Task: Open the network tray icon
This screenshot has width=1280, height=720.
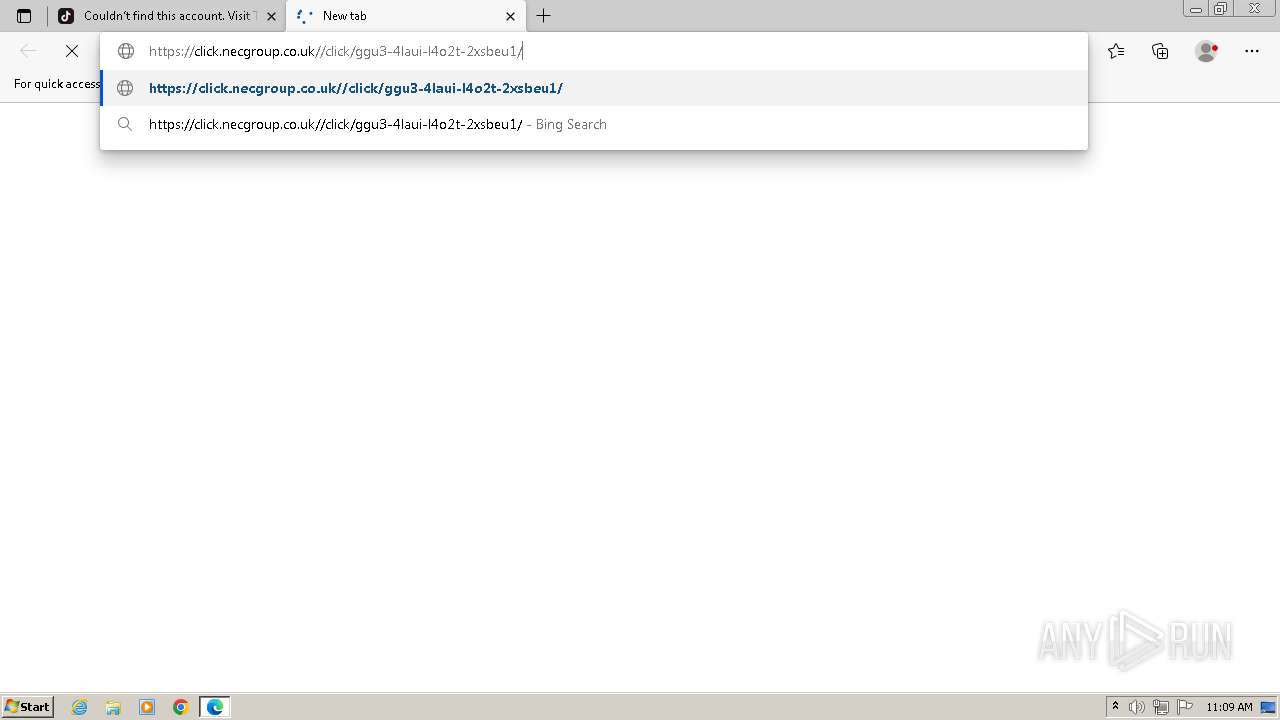Action: [1160, 707]
